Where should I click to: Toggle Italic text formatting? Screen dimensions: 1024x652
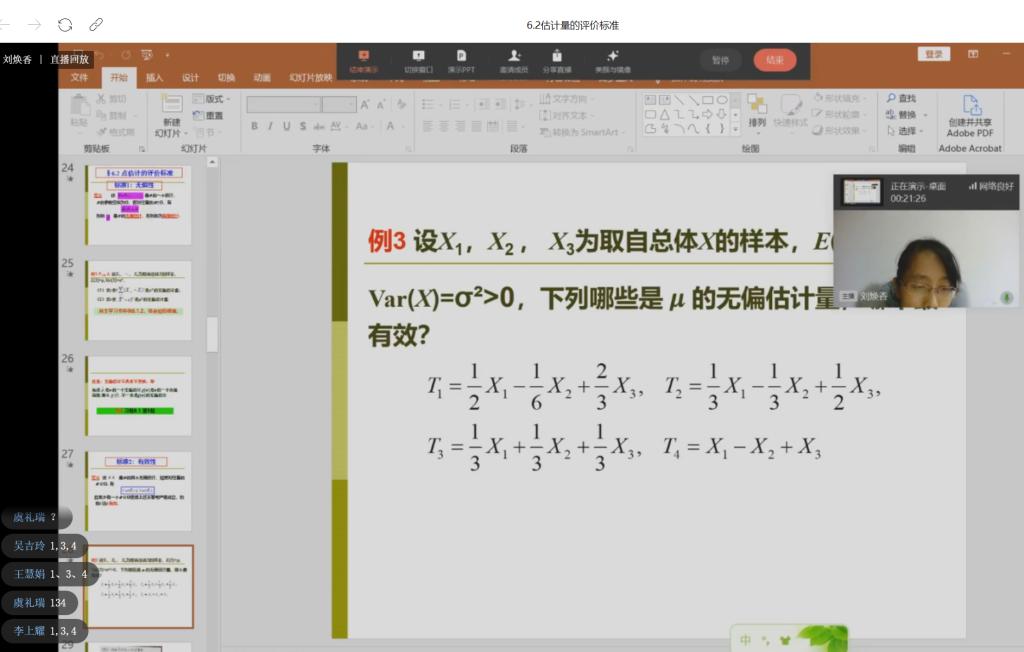(x=270, y=126)
